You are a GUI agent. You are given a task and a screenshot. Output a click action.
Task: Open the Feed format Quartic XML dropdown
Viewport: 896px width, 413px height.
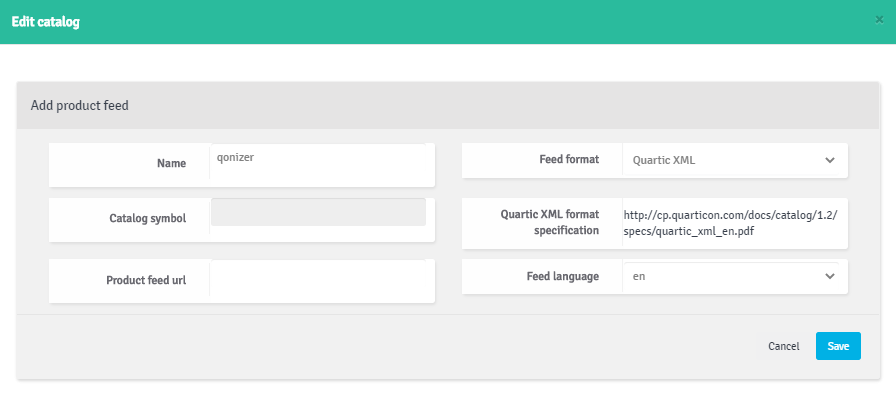[x=731, y=161]
